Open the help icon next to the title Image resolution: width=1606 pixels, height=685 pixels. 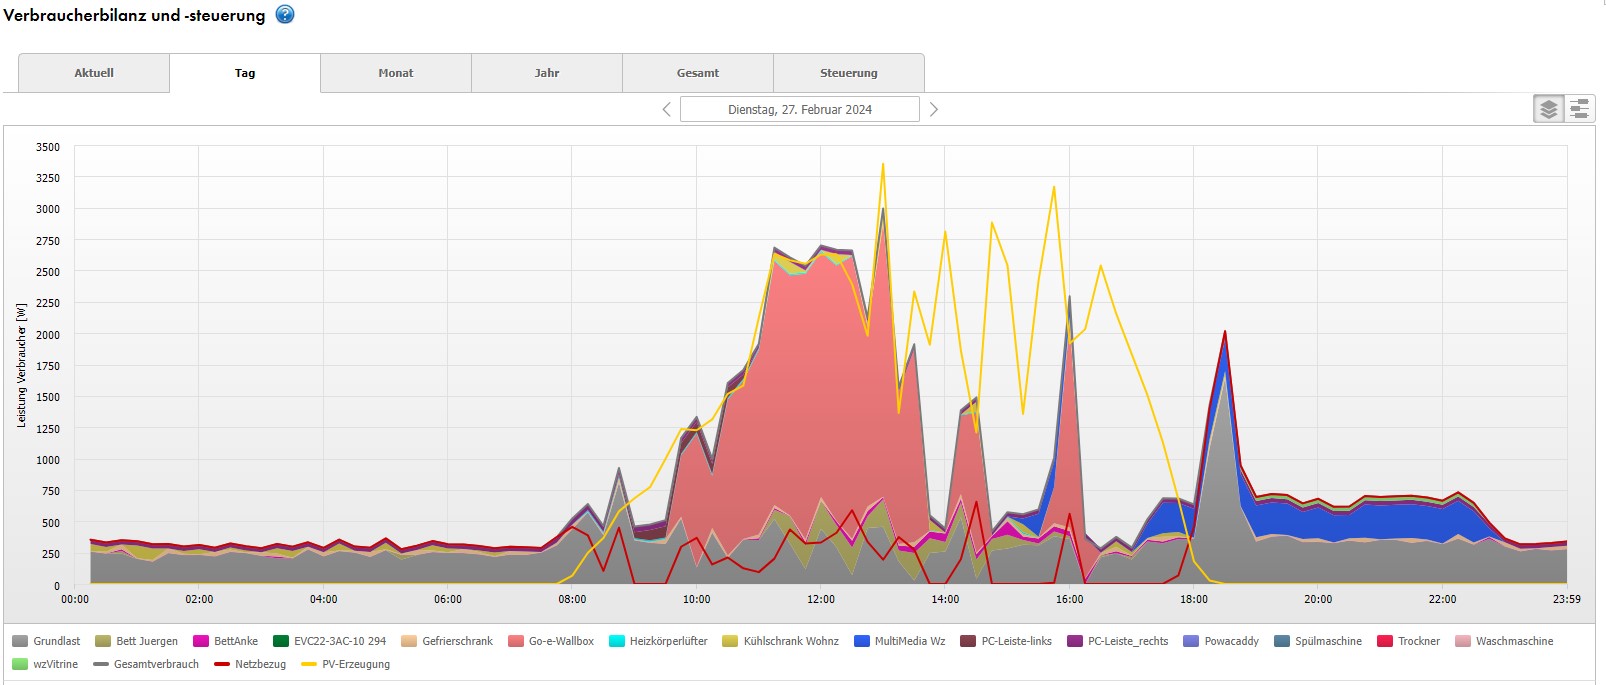click(285, 15)
